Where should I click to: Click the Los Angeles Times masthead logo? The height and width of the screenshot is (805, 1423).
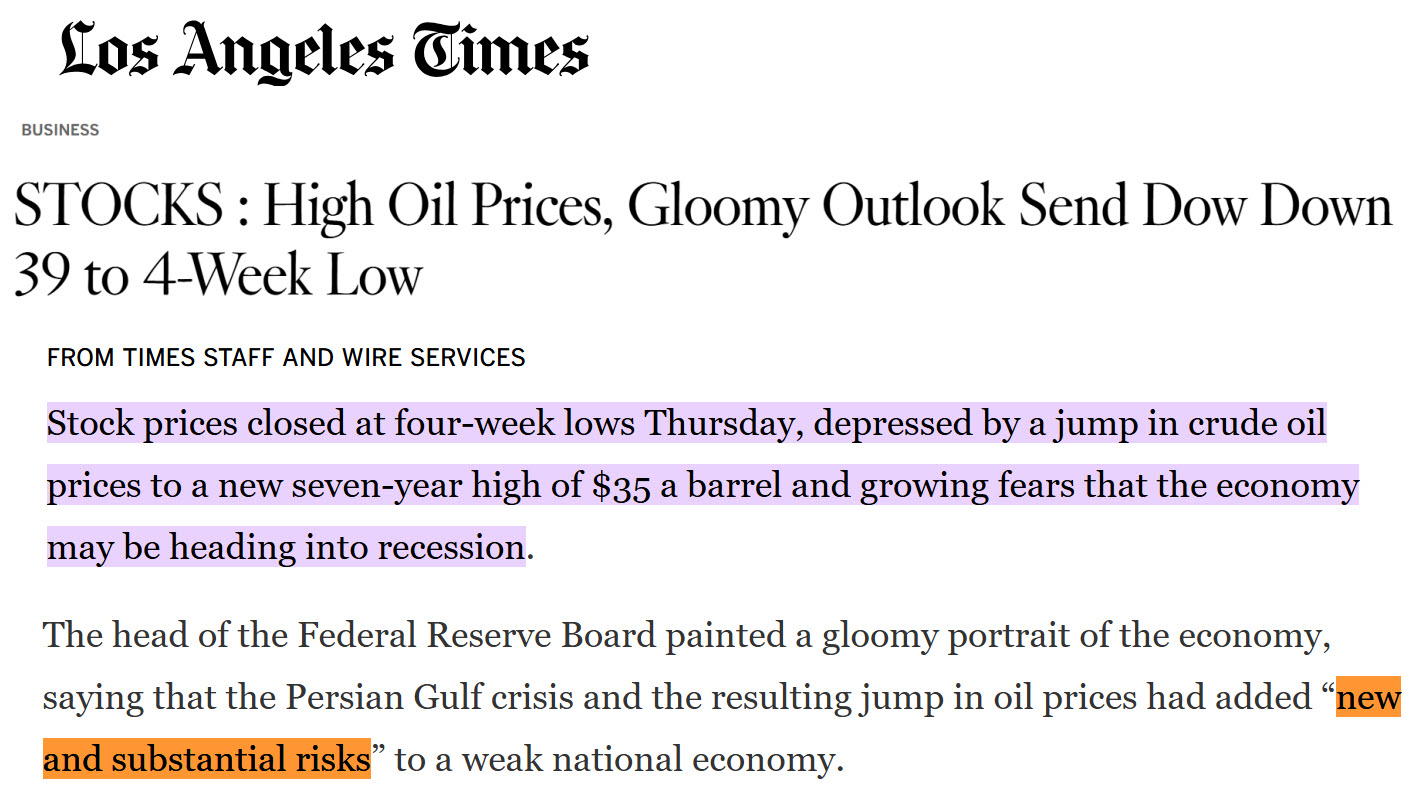[x=323, y=50]
